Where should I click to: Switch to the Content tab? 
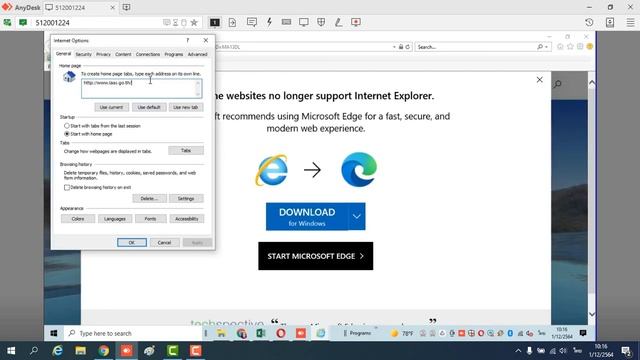123,54
